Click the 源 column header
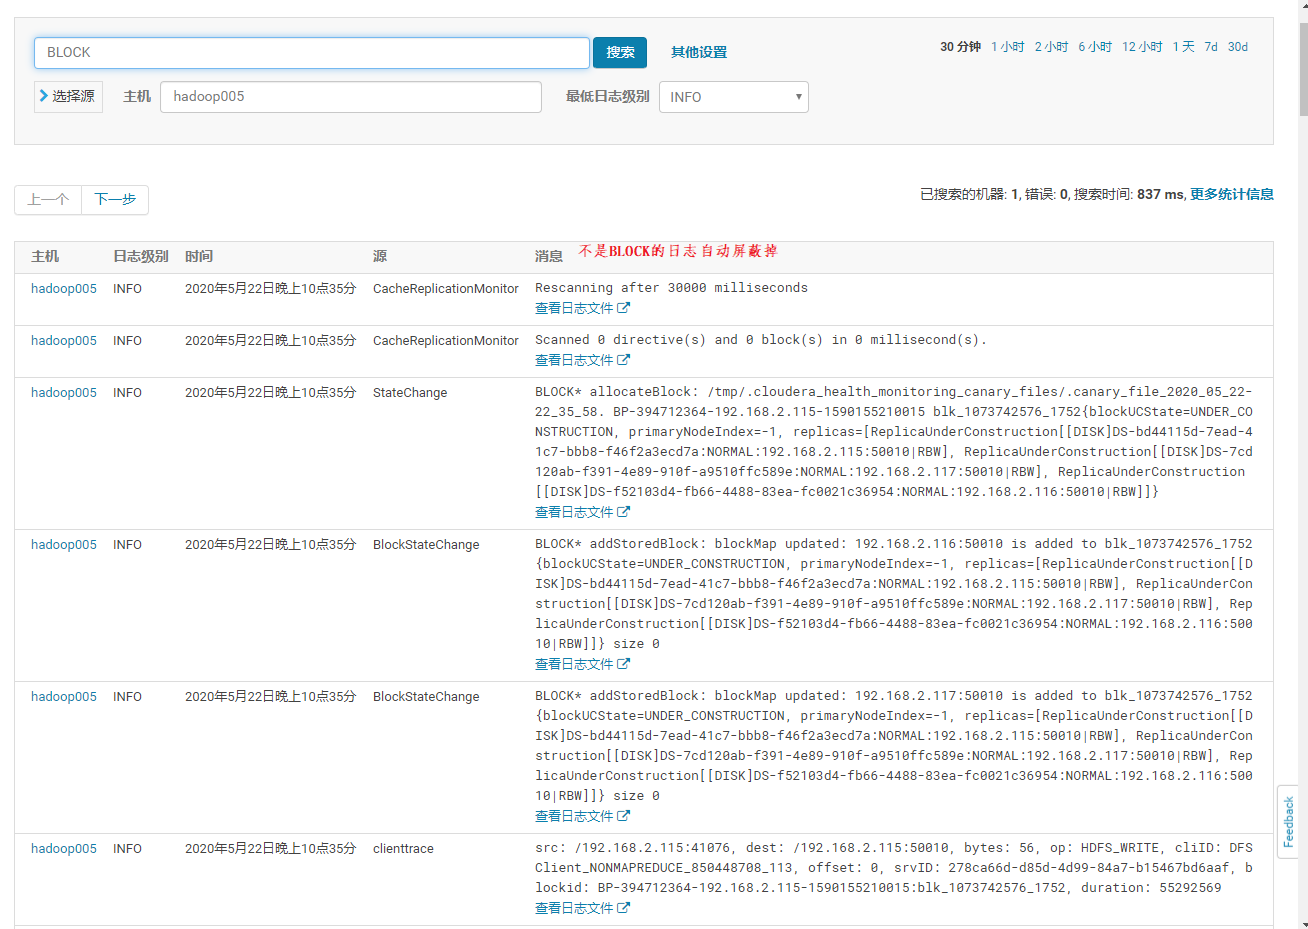This screenshot has width=1308, height=929. (380, 257)
